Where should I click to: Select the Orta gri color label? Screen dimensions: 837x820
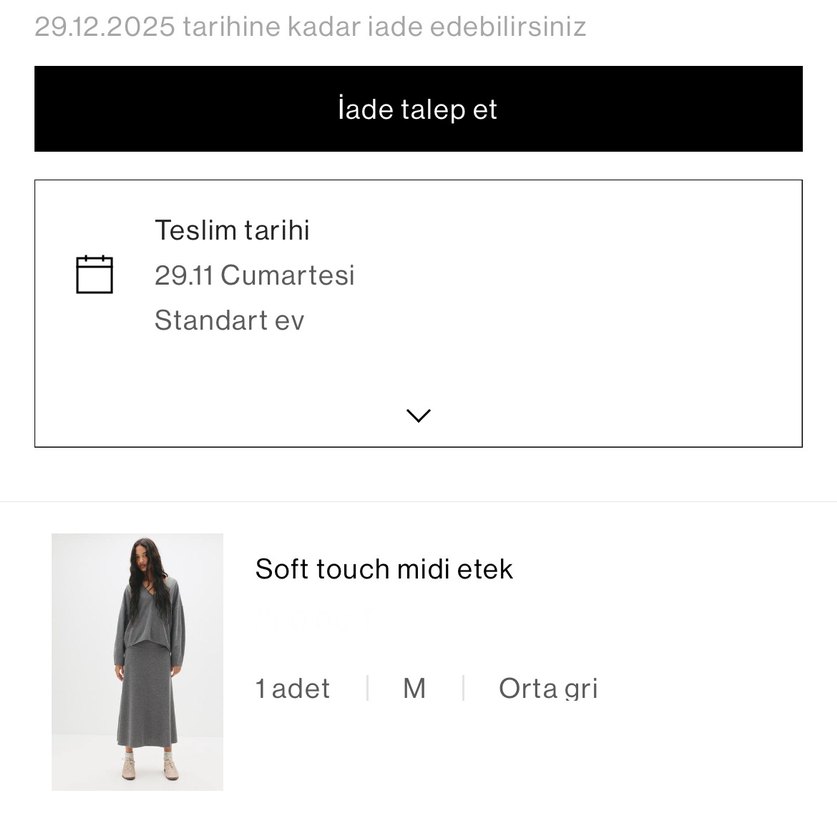[x=548, y=688]
